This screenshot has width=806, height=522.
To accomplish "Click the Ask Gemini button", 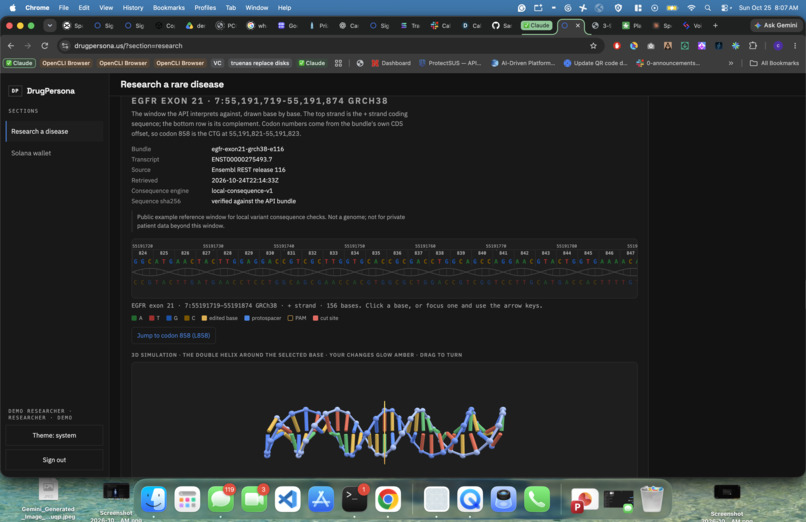I will 776,25.
